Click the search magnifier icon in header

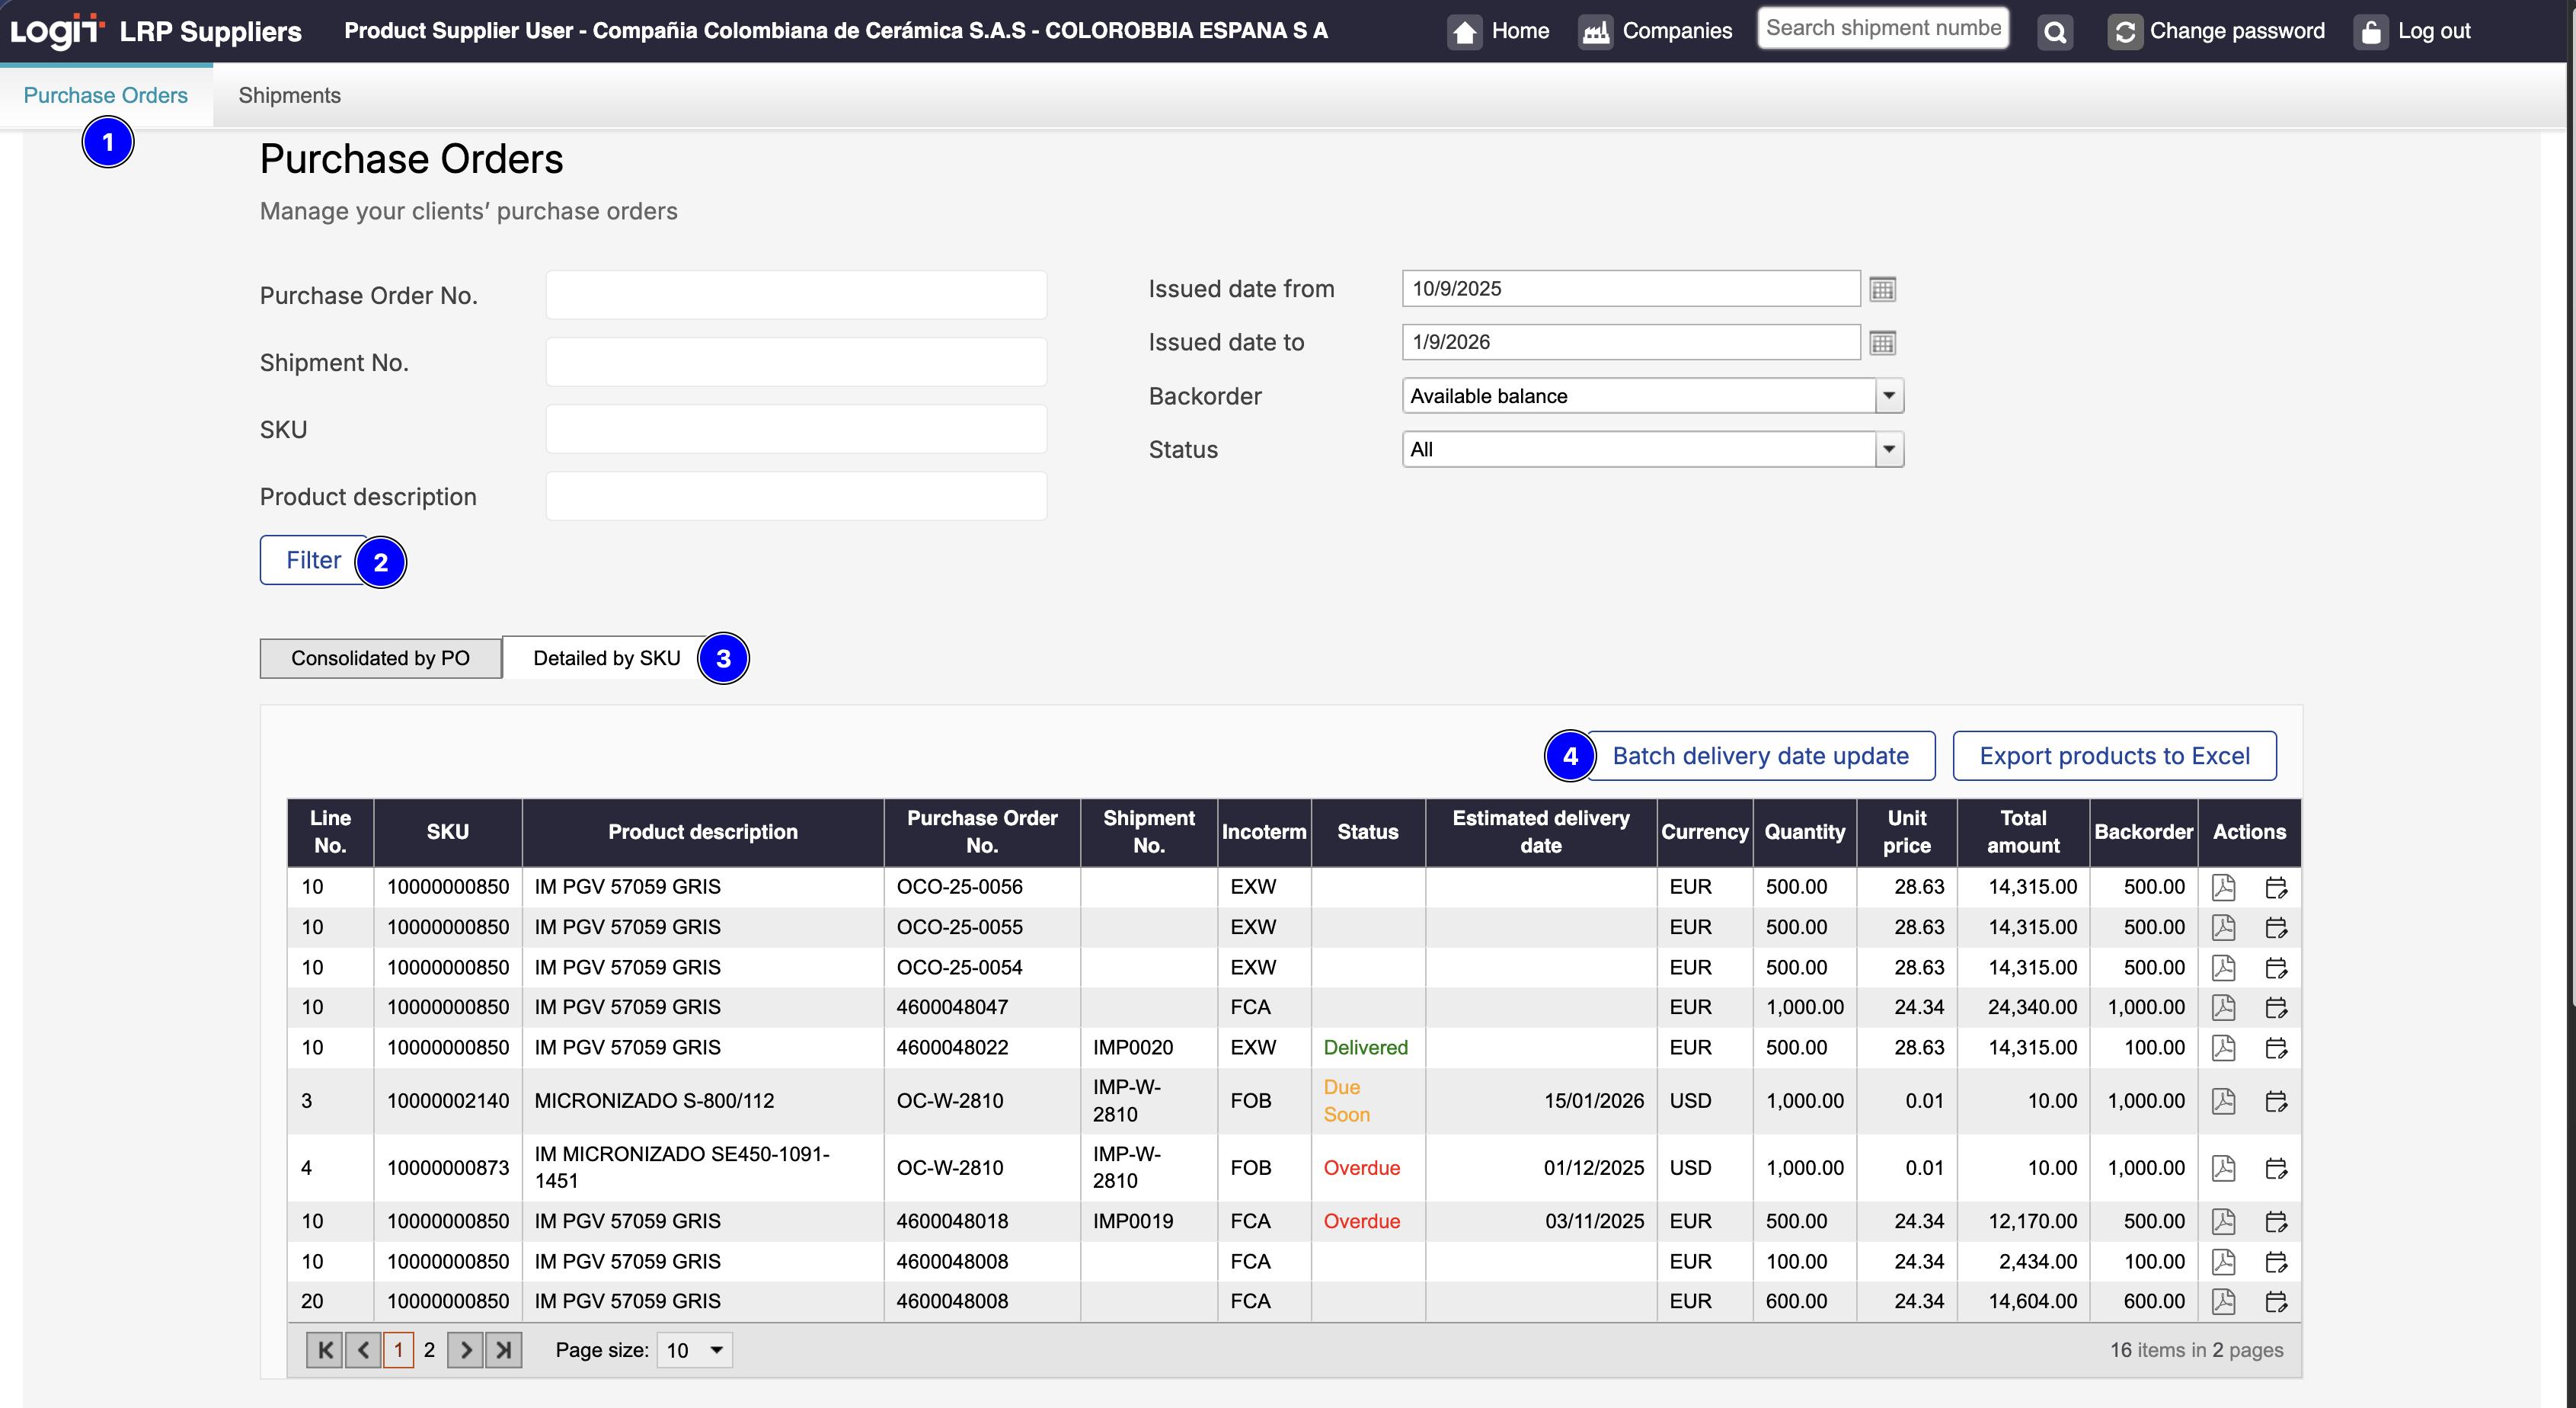[2055, 32]
